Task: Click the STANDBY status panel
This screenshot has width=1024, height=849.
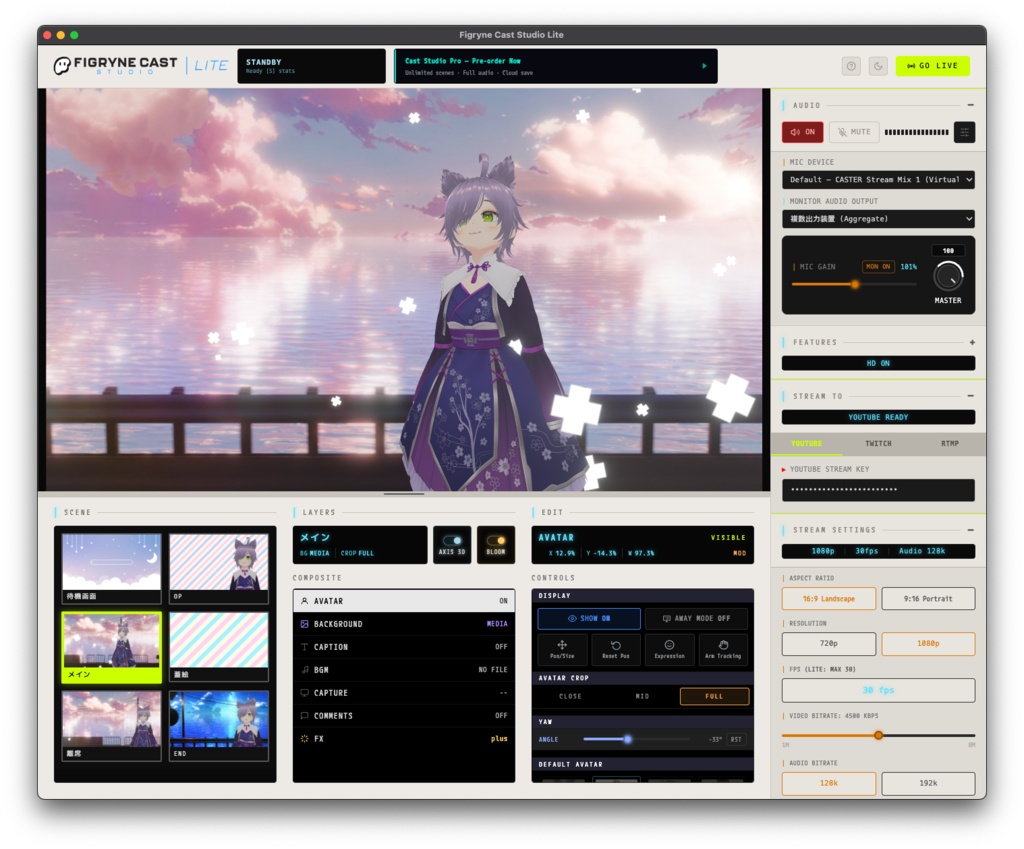Action: coord(312,66)
